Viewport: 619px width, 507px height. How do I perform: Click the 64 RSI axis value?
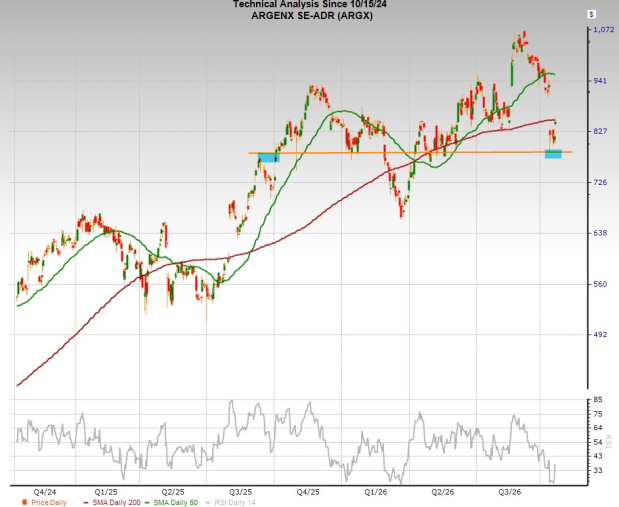[x=598, y=428]
